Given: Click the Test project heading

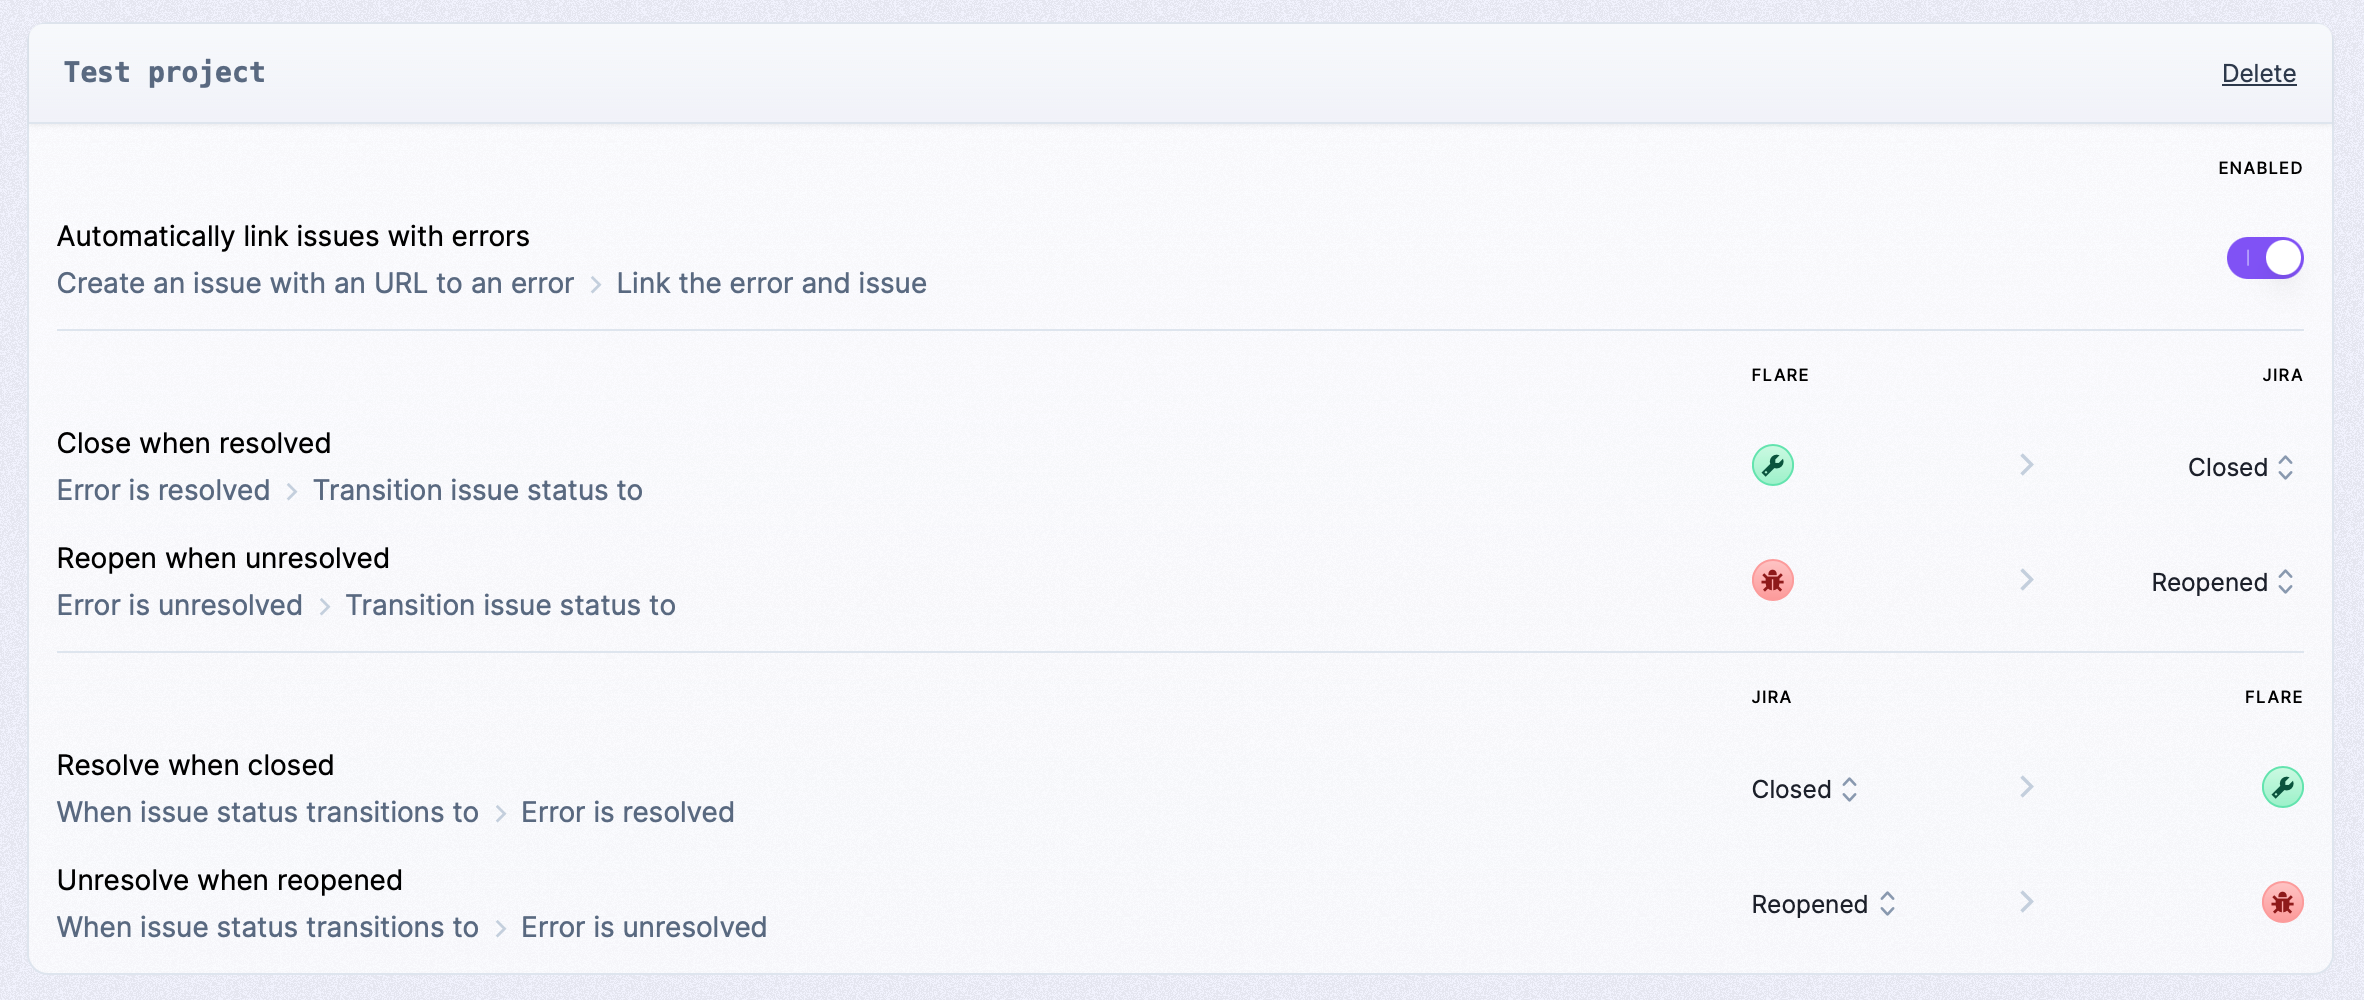Looking at the screenshot, I should click(164, 72).
